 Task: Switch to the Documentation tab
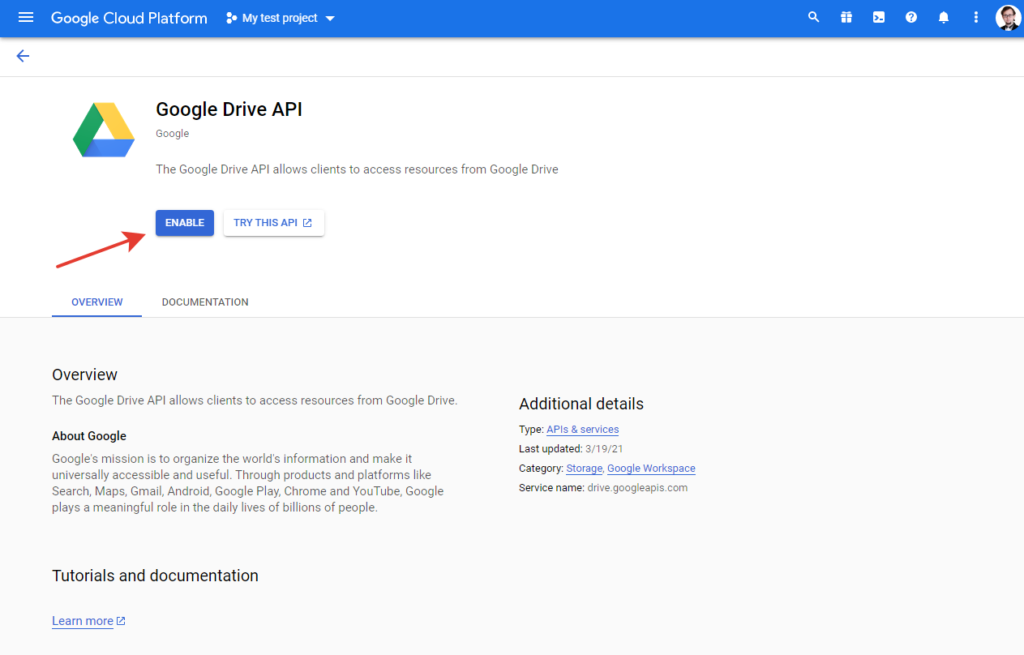[x=205, y=302]
